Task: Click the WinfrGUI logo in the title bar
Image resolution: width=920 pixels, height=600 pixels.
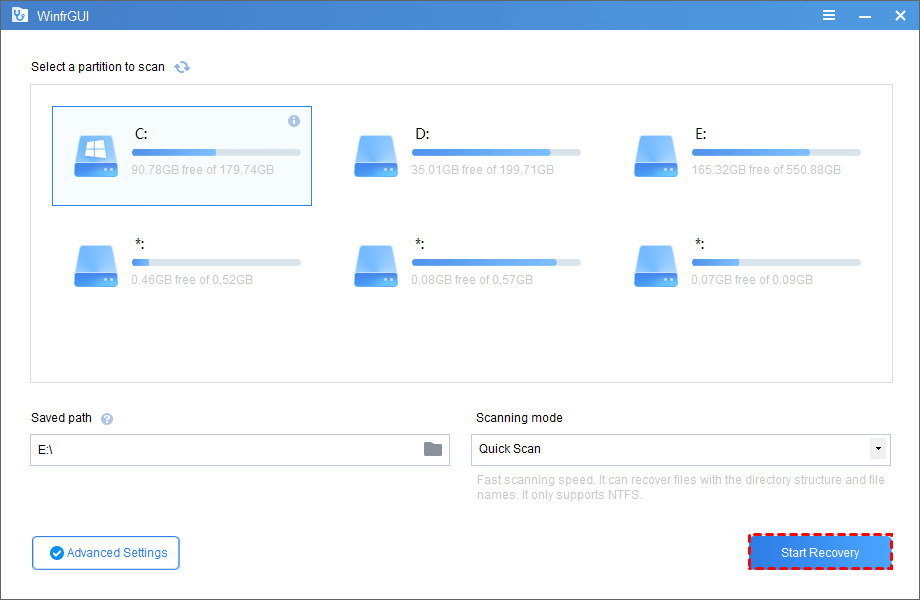Action: tap(19, 15)
